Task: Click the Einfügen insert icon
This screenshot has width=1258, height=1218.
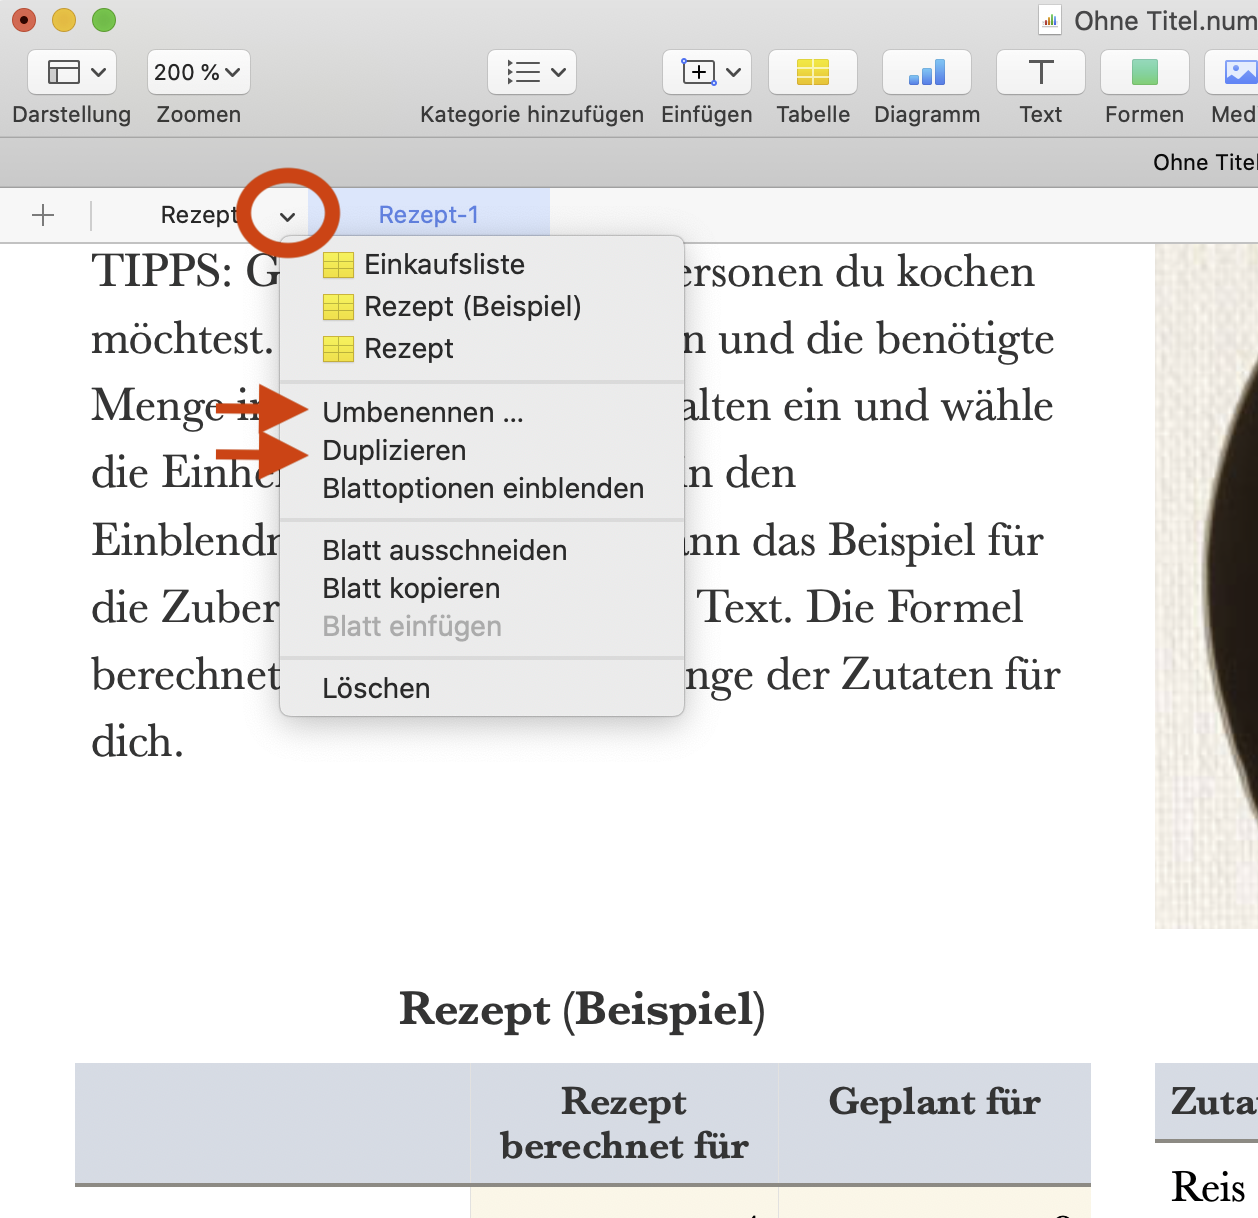Action: (x=706, y=72)
